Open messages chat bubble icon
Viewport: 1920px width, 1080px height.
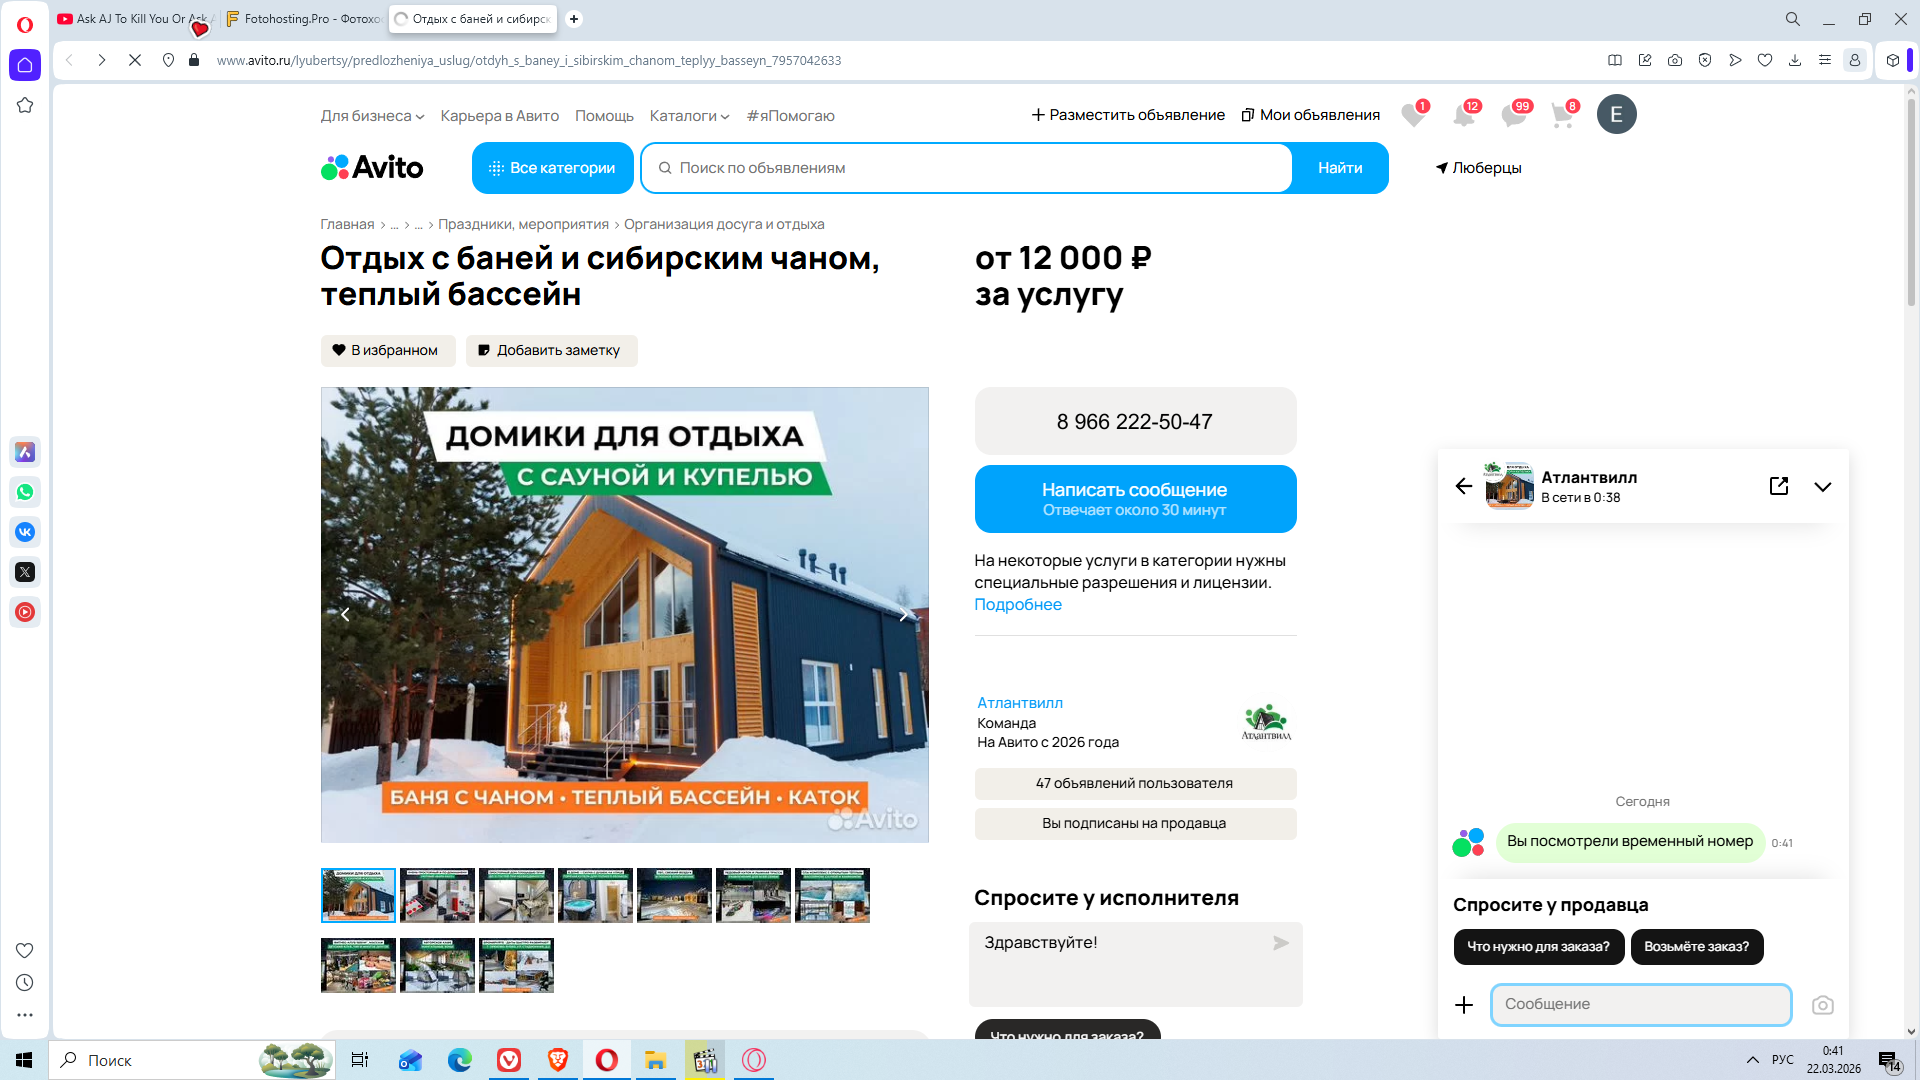point(1513,115)
